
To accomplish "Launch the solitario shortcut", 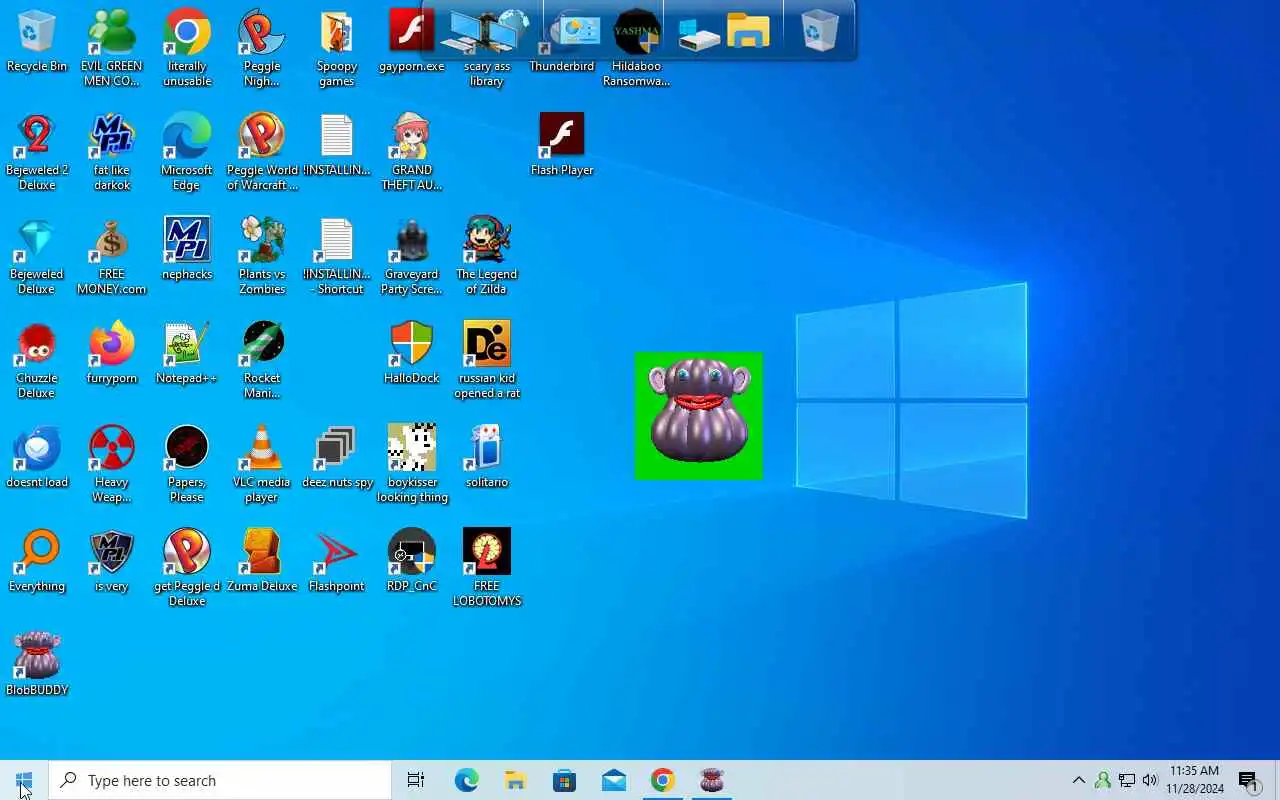I will click(487, 457).
